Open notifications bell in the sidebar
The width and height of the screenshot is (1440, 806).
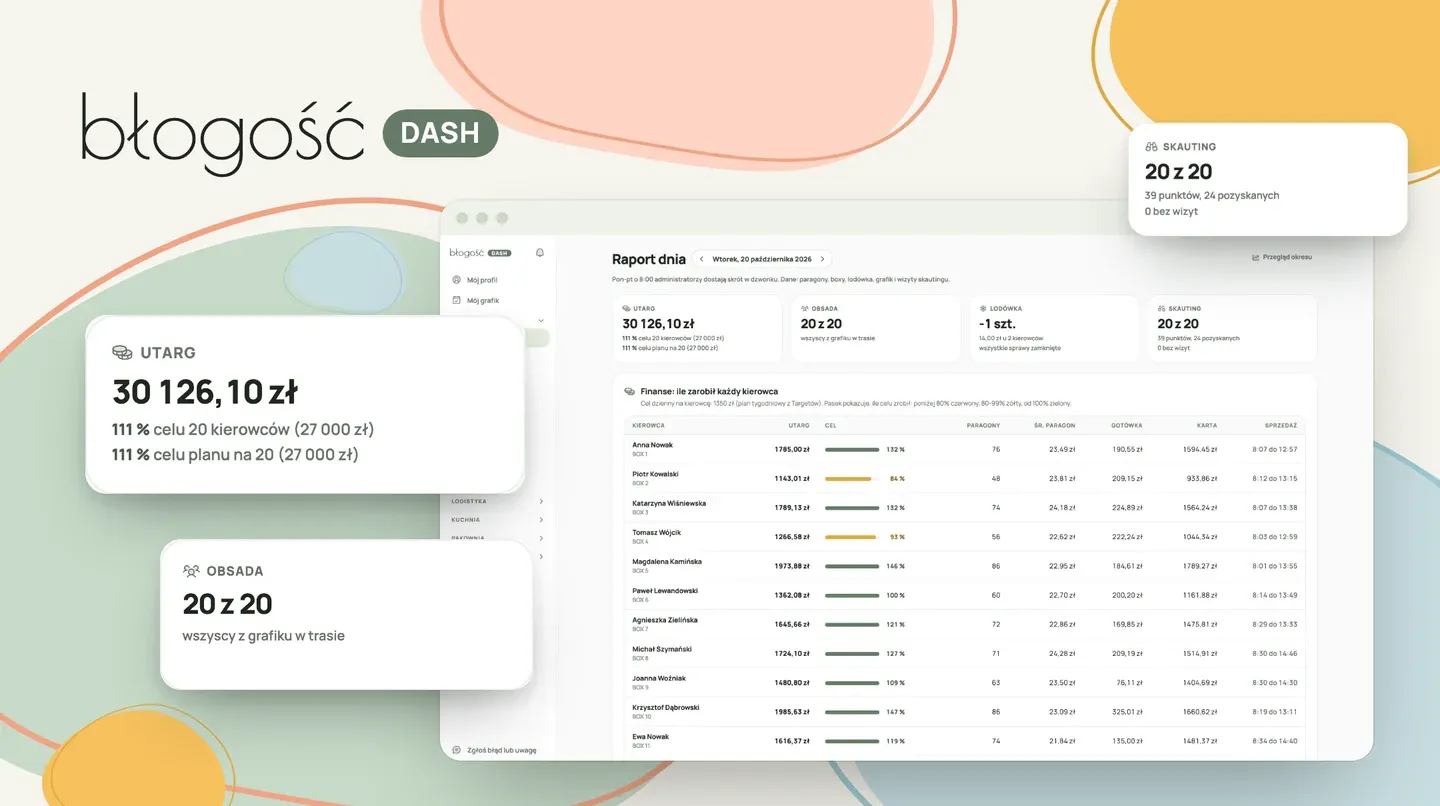[540, 253]
